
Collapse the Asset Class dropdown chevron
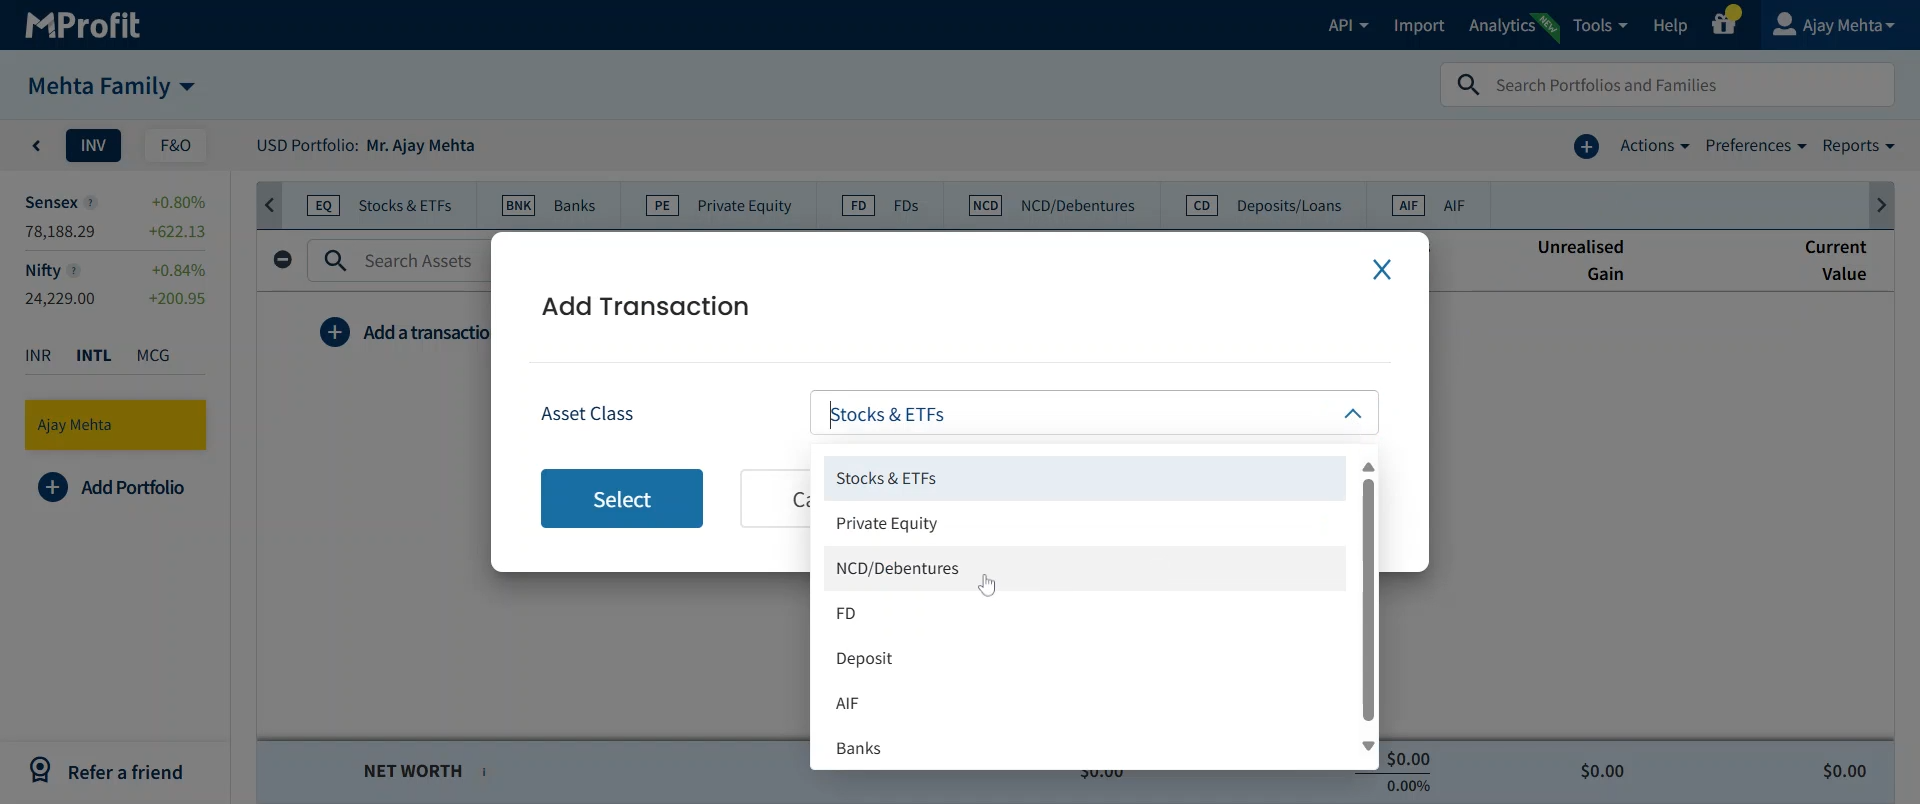click(x=1352, y=414)
